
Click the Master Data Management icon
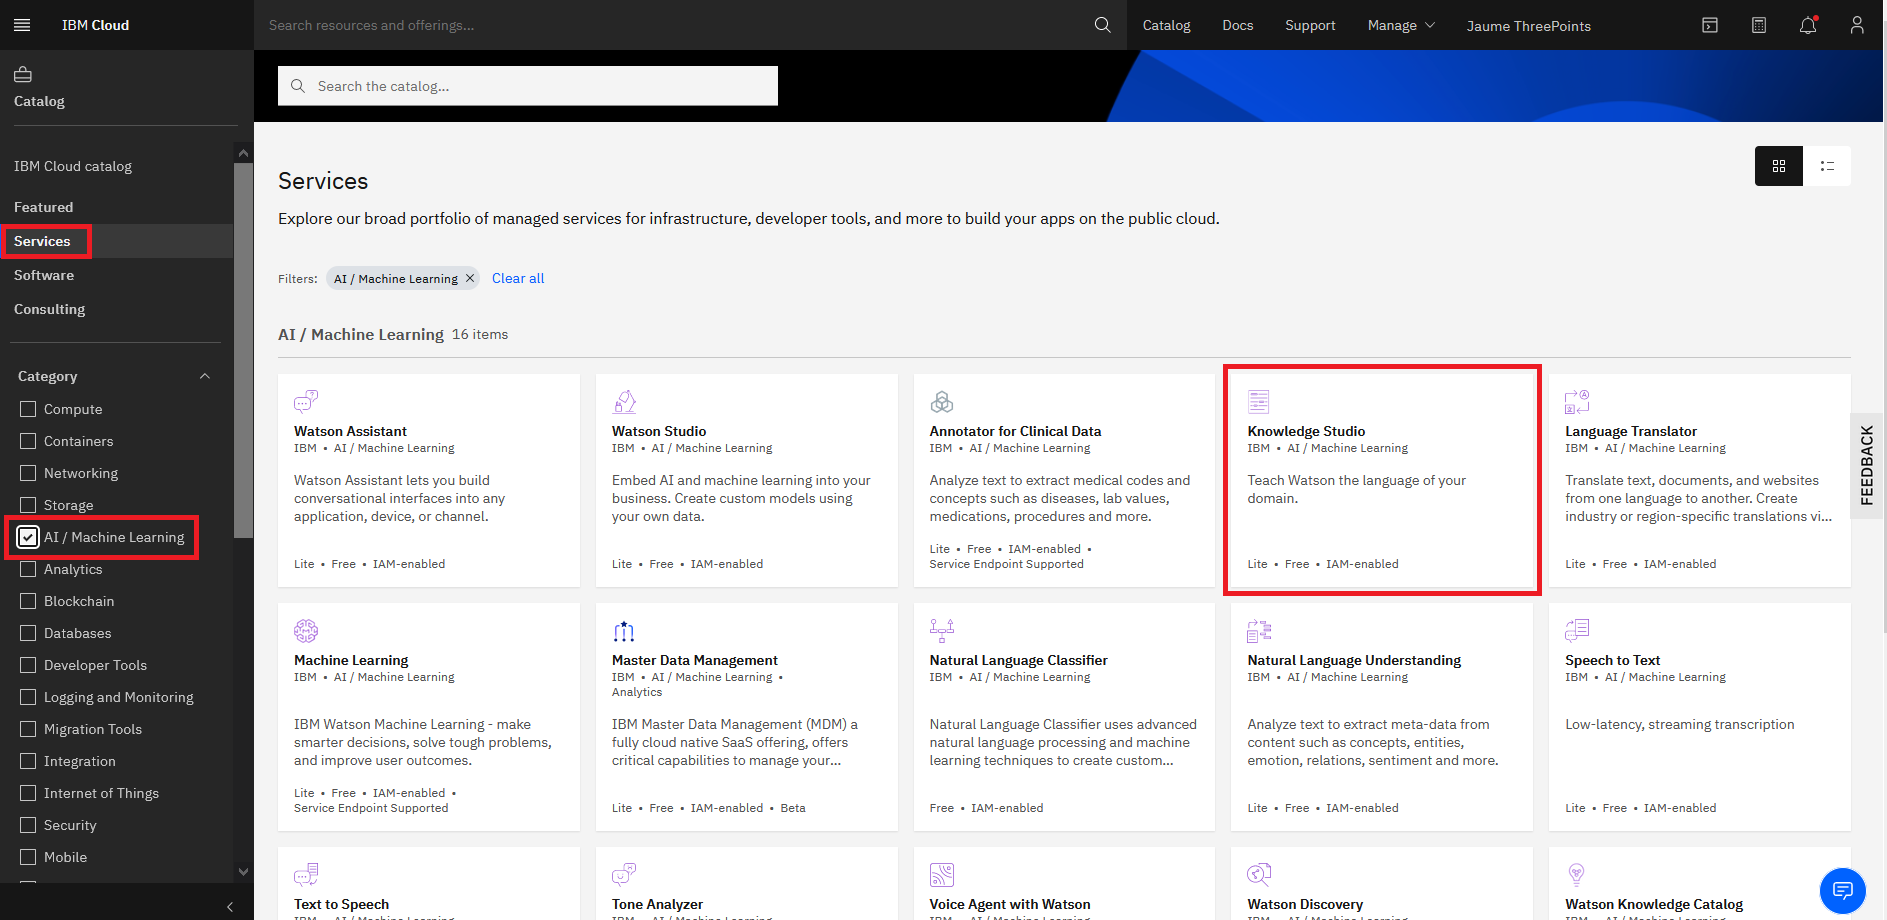624,630
